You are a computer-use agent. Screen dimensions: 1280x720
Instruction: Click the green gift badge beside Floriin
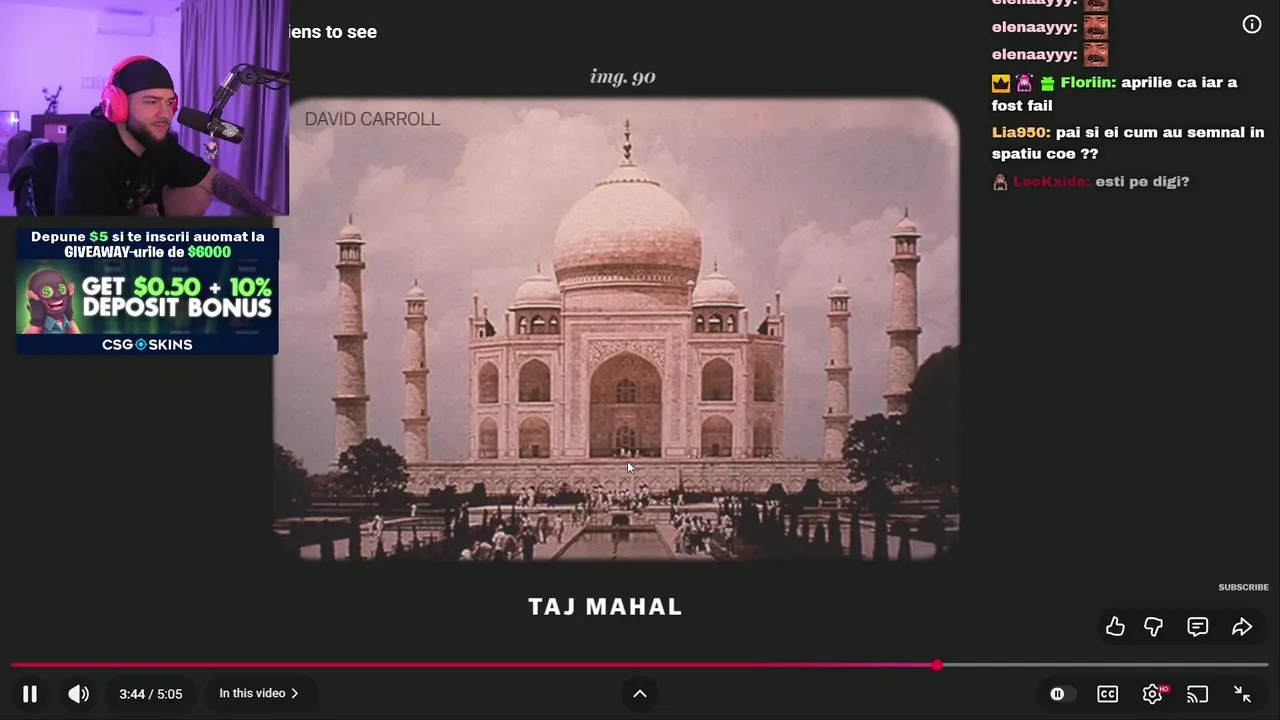[x=1048, y=83]
